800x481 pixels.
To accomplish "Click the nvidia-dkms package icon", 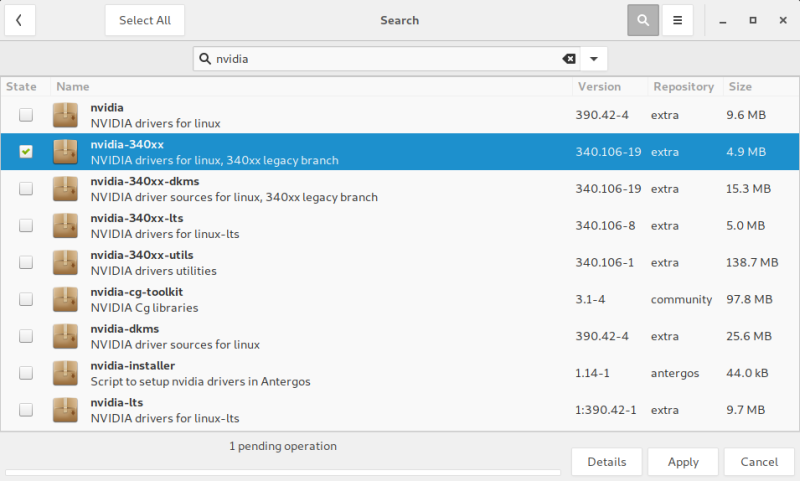I will (65, 336).
